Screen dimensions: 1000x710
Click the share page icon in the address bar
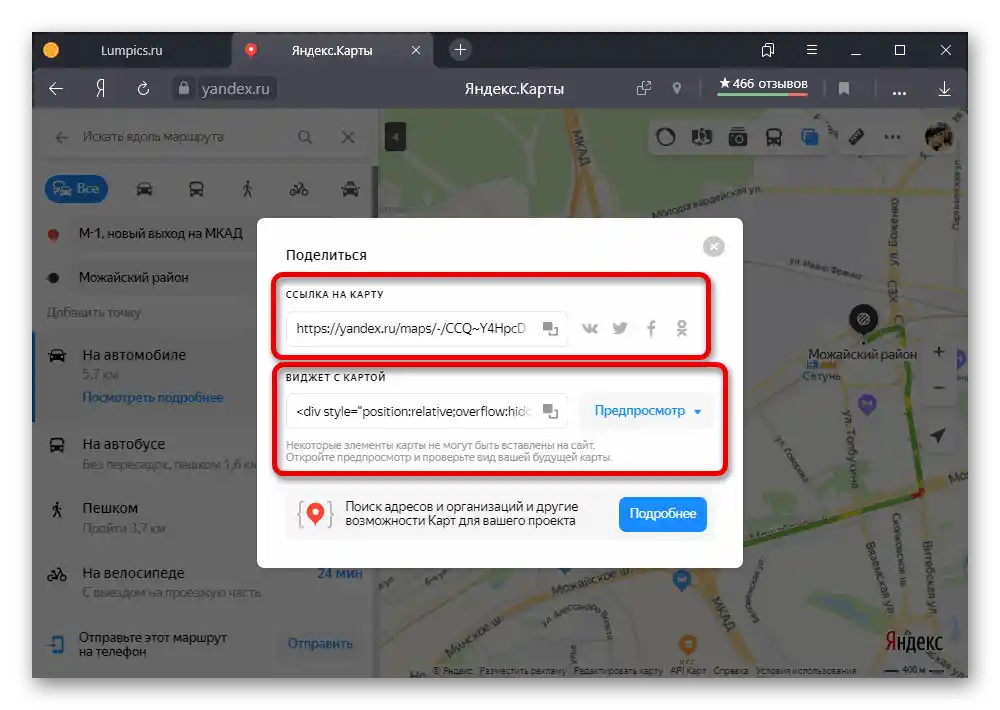pyautogui.click(x=644, y=89)
